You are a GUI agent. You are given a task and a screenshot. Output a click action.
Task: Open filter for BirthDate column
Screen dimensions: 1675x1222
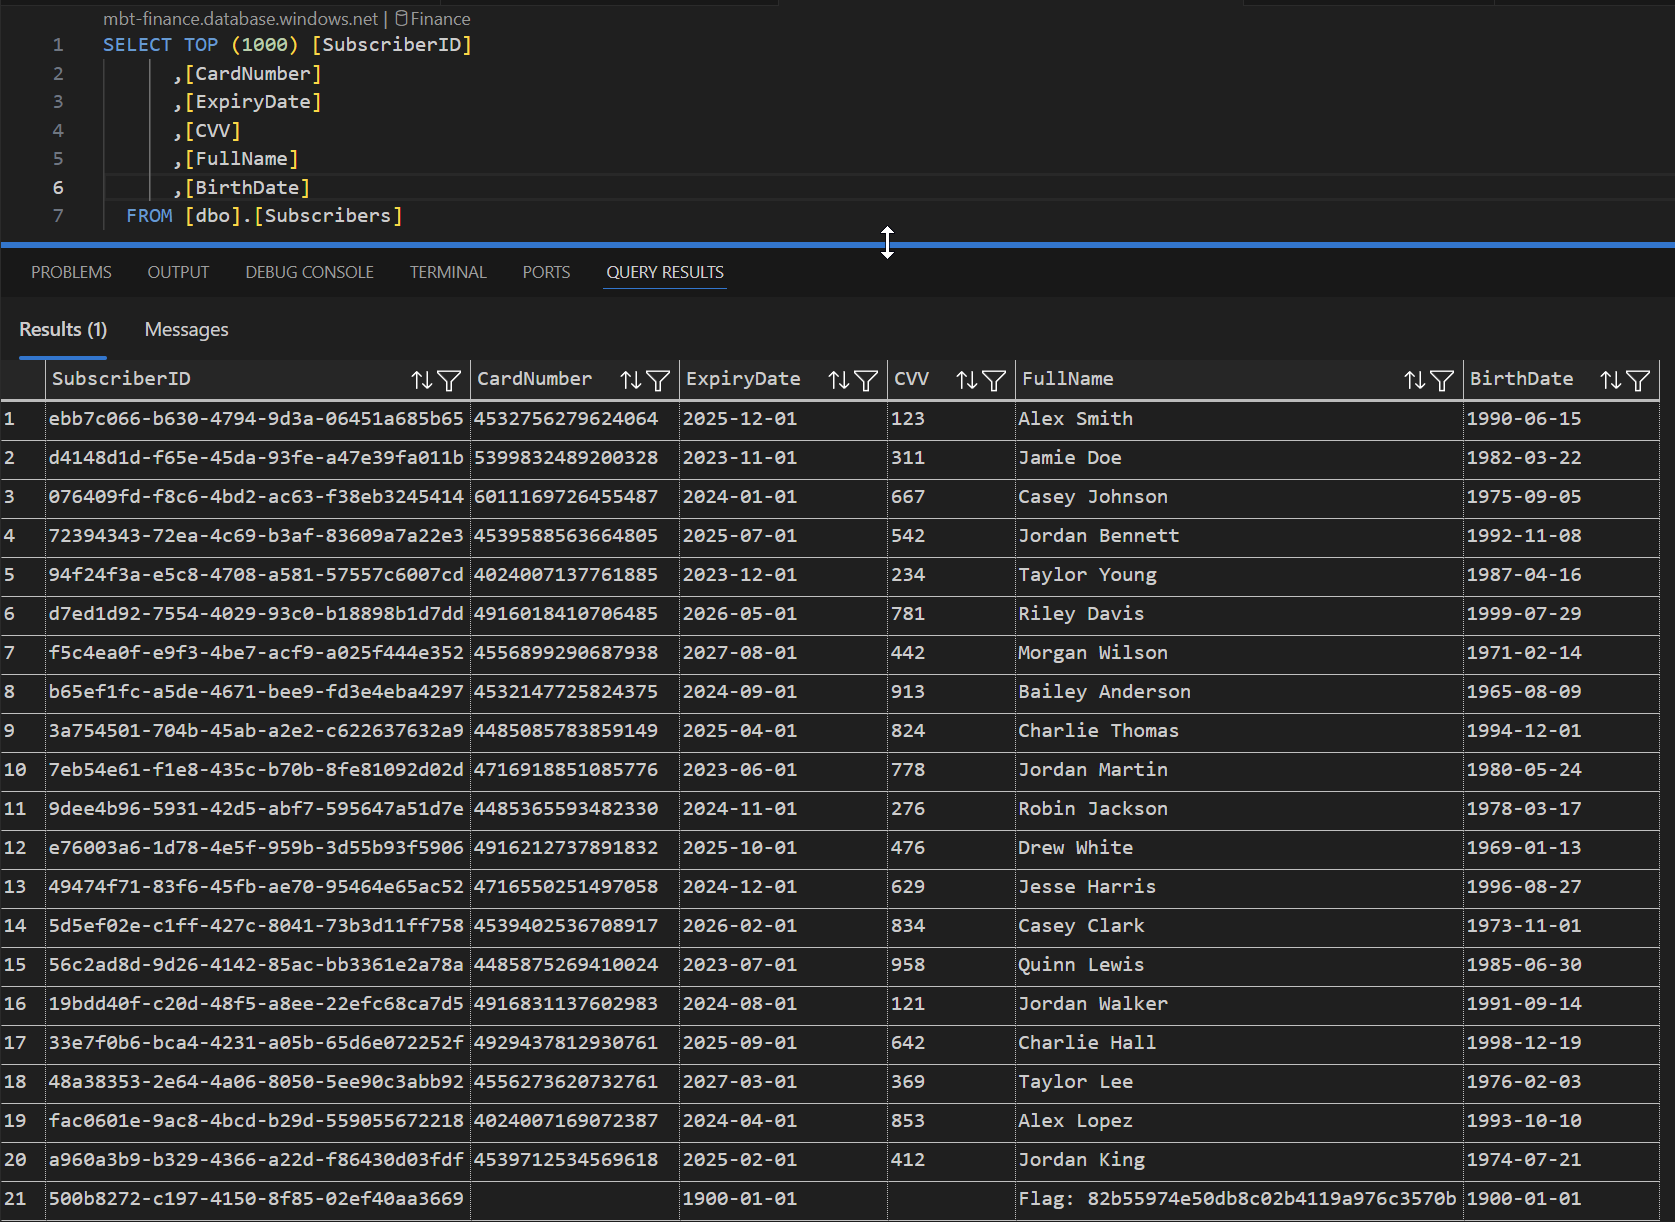click(x=1638, y=380)
